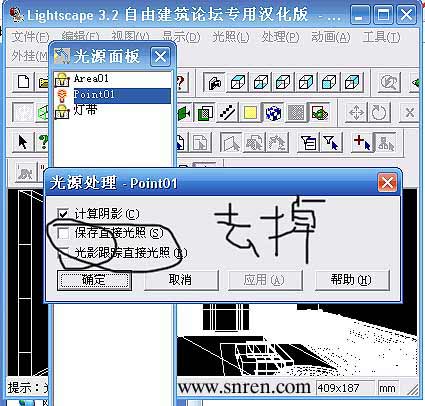Click the green question mark query icon

(43, 143)
